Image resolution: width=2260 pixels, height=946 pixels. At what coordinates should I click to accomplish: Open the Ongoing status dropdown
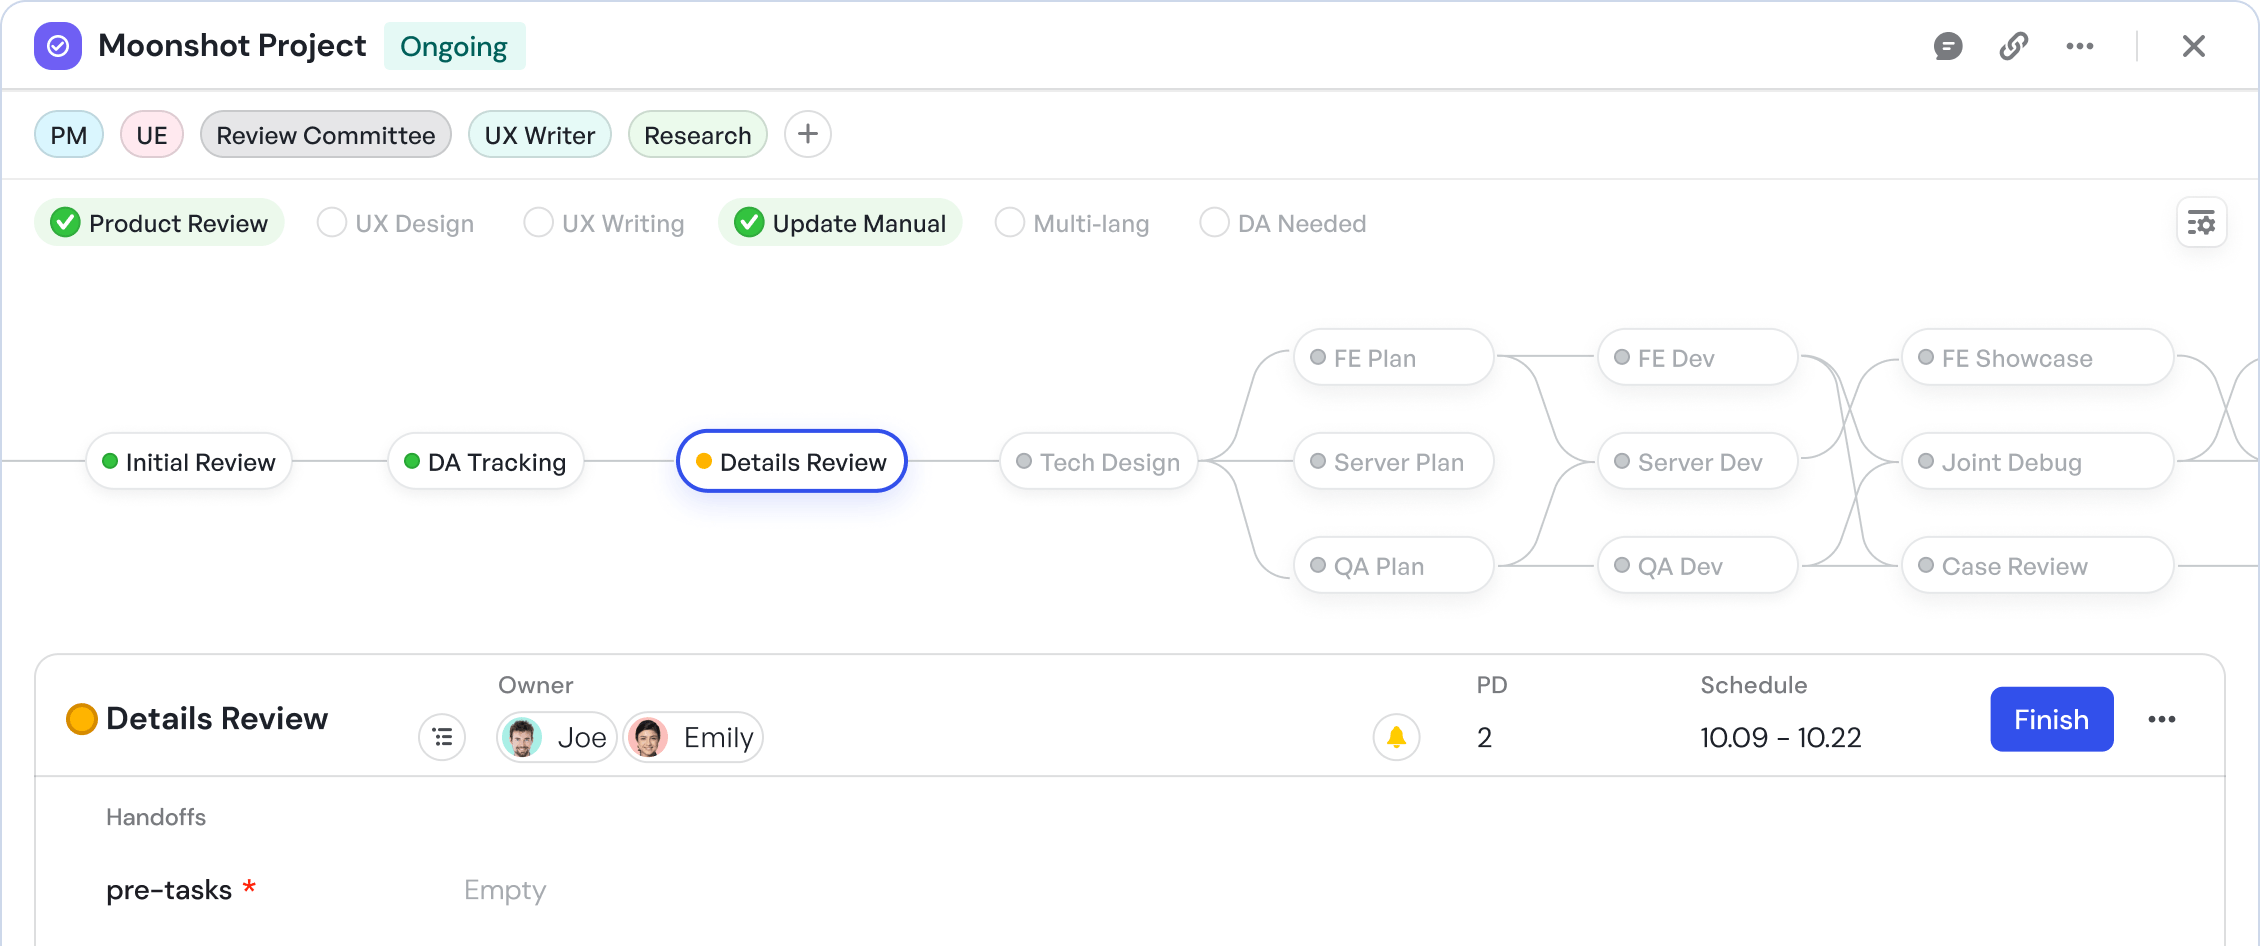coord(454,46)
